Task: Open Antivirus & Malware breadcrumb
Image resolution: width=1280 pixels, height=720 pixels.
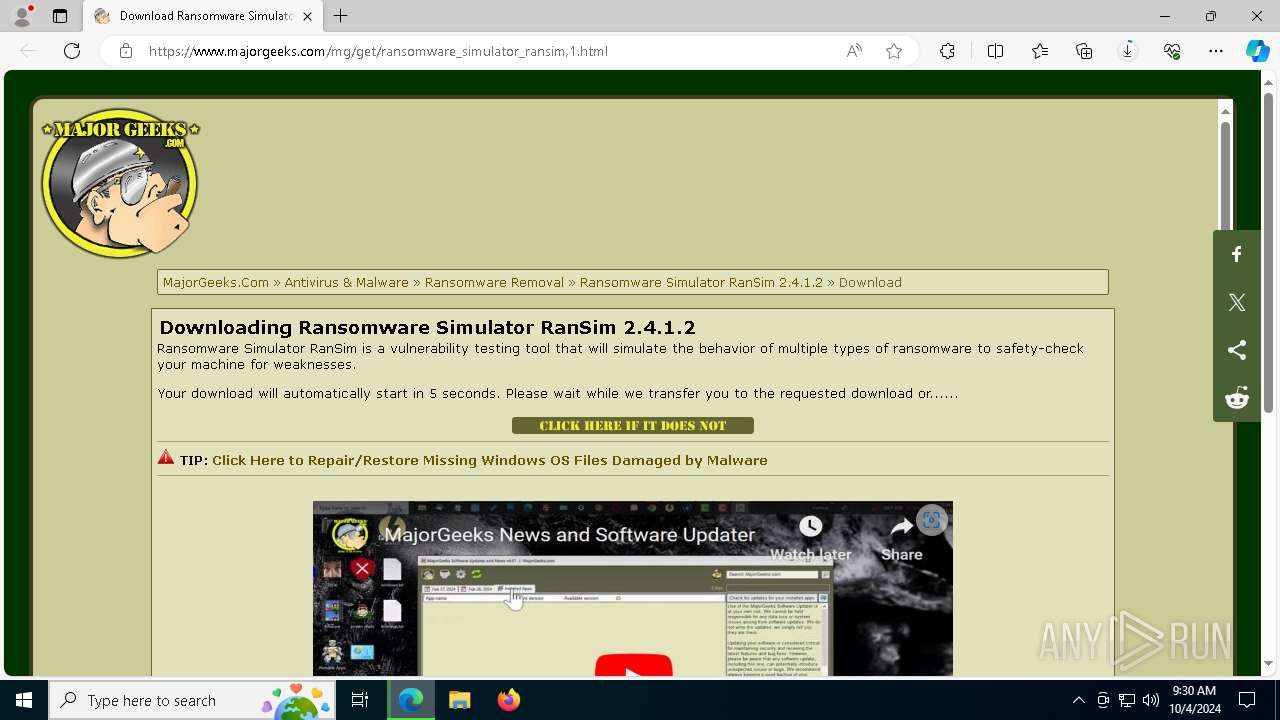Action: (x=346, y=282)
